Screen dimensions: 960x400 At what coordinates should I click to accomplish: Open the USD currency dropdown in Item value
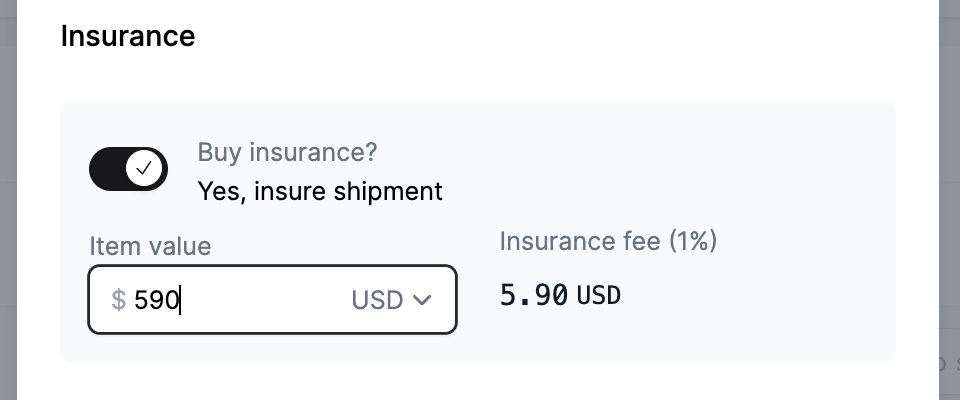392,300
